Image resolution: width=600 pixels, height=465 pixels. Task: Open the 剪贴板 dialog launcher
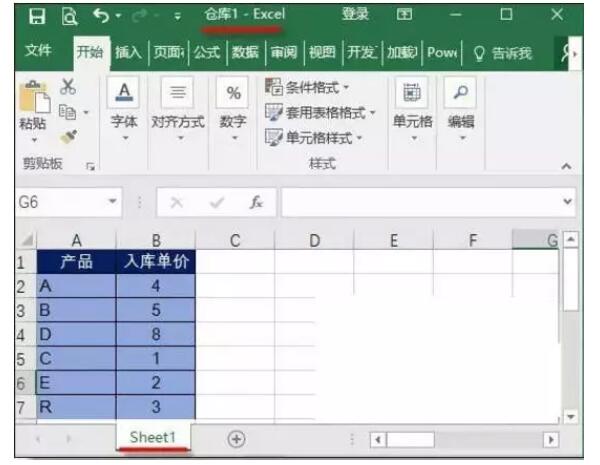click(90, 166)
